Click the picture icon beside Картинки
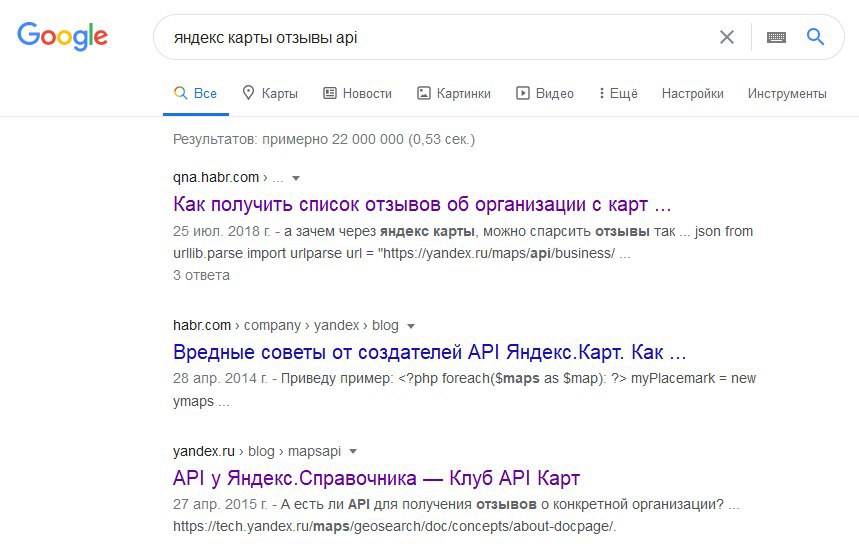Screen dimensions: 859x555 (x=423, y=93)
